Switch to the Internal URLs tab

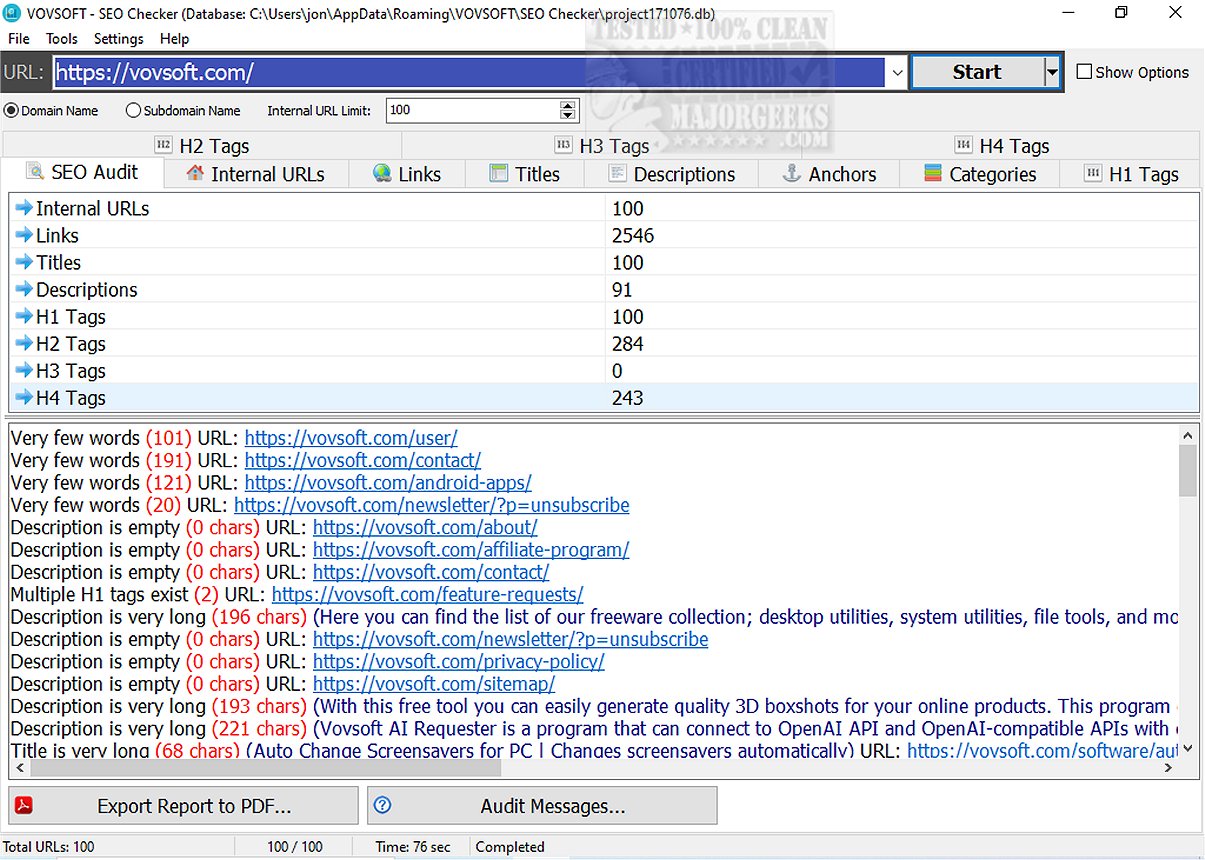pyautogui.click(x=257, y=174)
